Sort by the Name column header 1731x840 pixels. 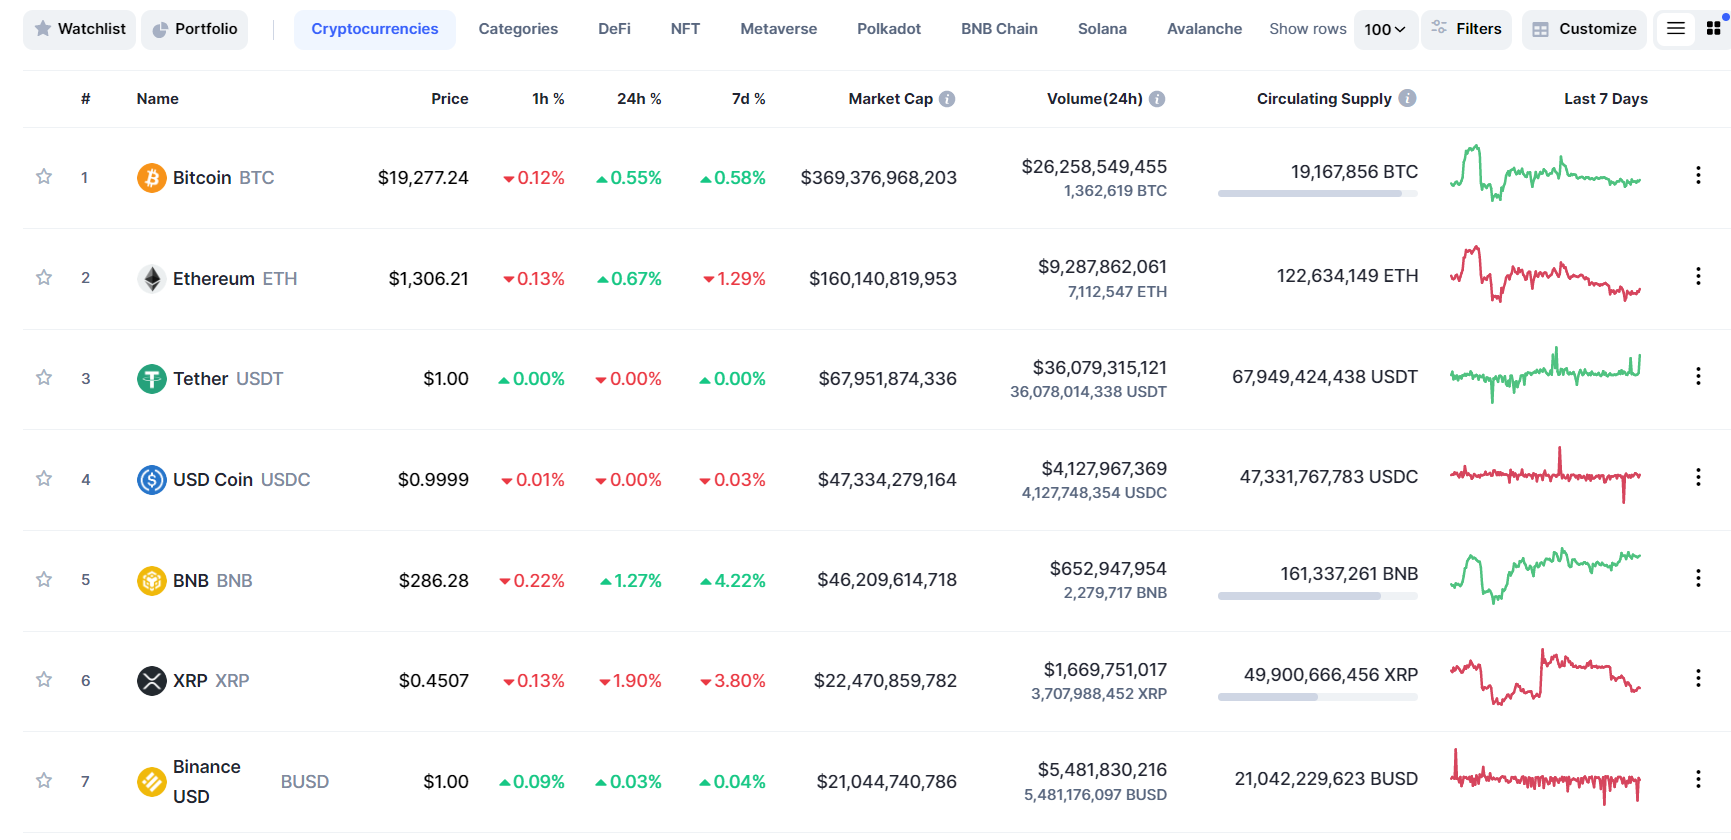(158, 99)
